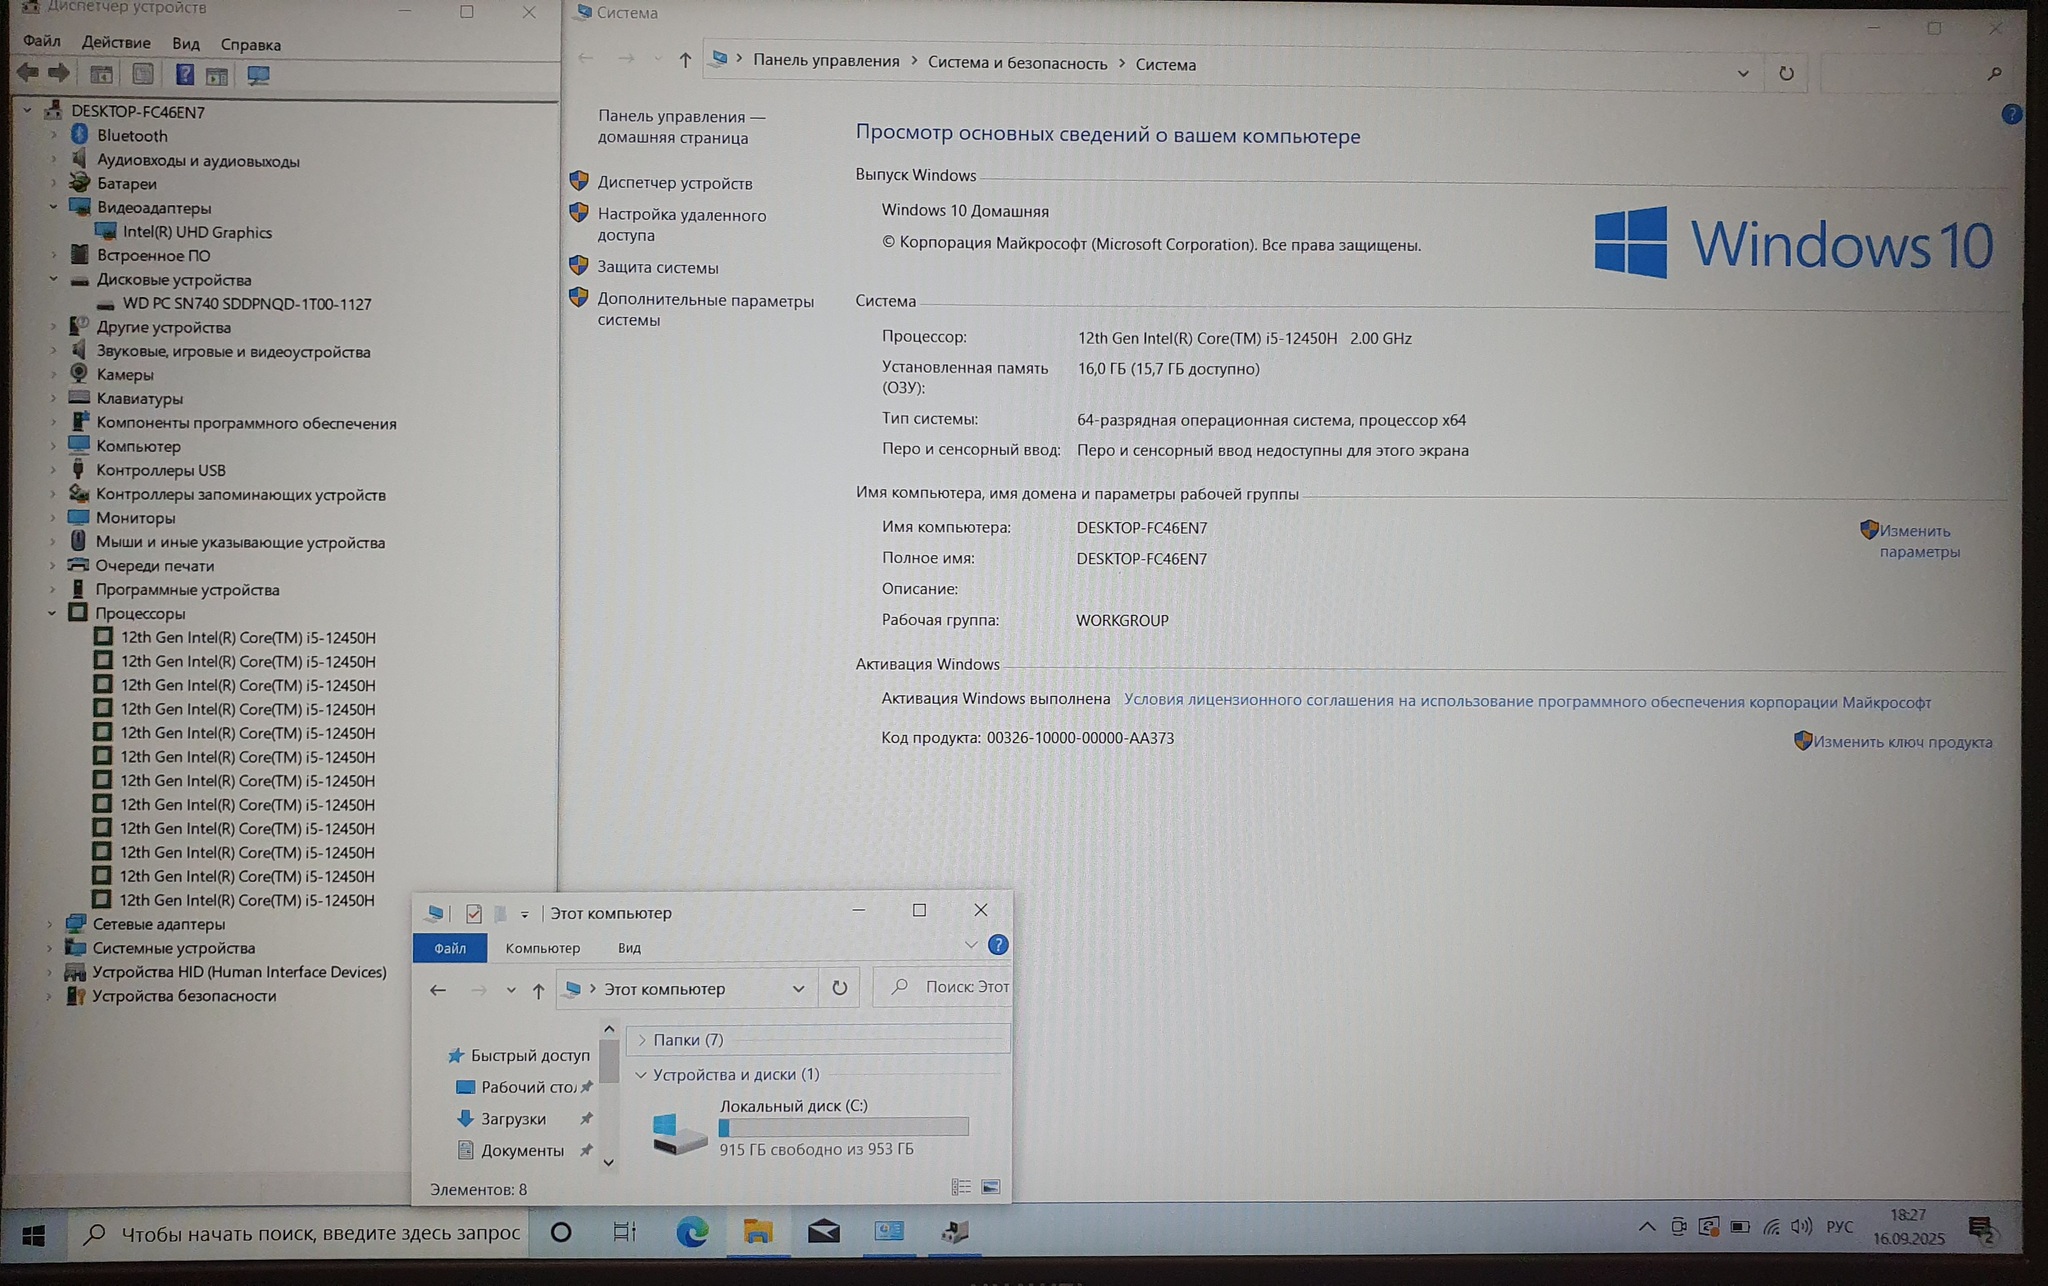
Task: Click the up arrow in Этот компьютер navigation
Action: click(538, 990)
